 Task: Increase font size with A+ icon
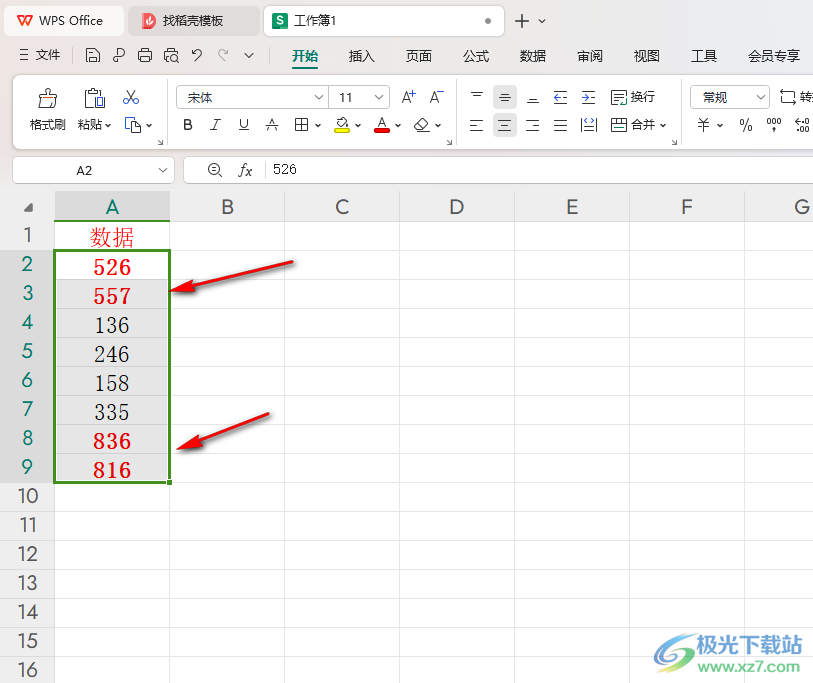pos(409,97)
